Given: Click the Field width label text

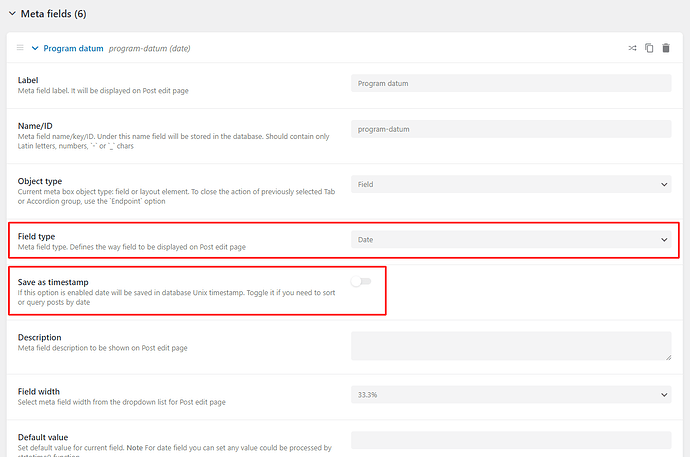Looking at the screenshot, I should (38, 391).
